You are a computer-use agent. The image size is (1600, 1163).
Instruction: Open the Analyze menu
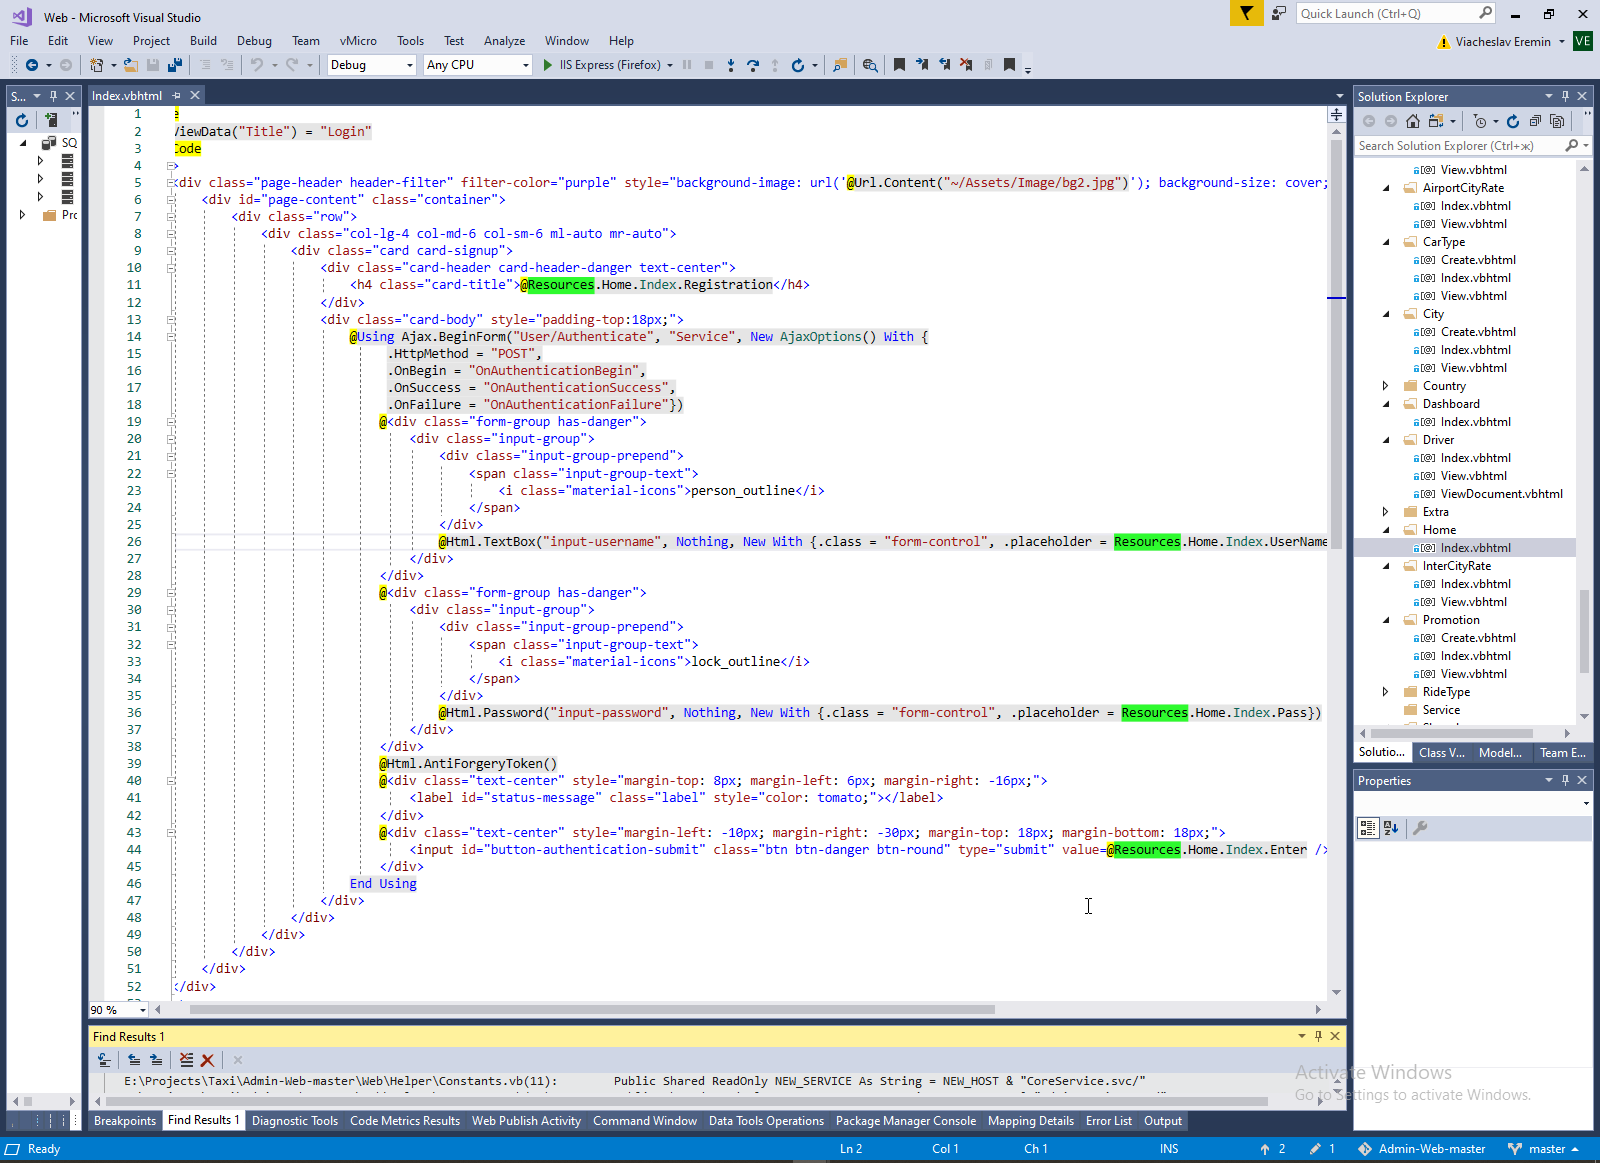pyautogui.click(x=504, y=41)
